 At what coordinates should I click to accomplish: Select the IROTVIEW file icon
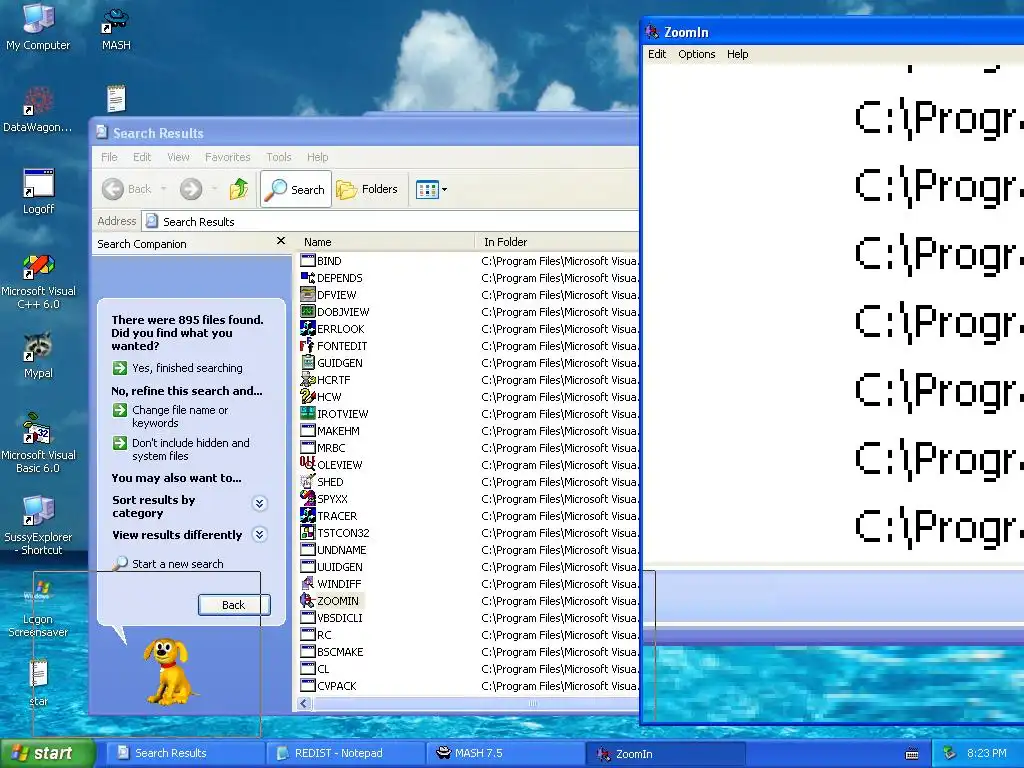[x=308, y=413]
